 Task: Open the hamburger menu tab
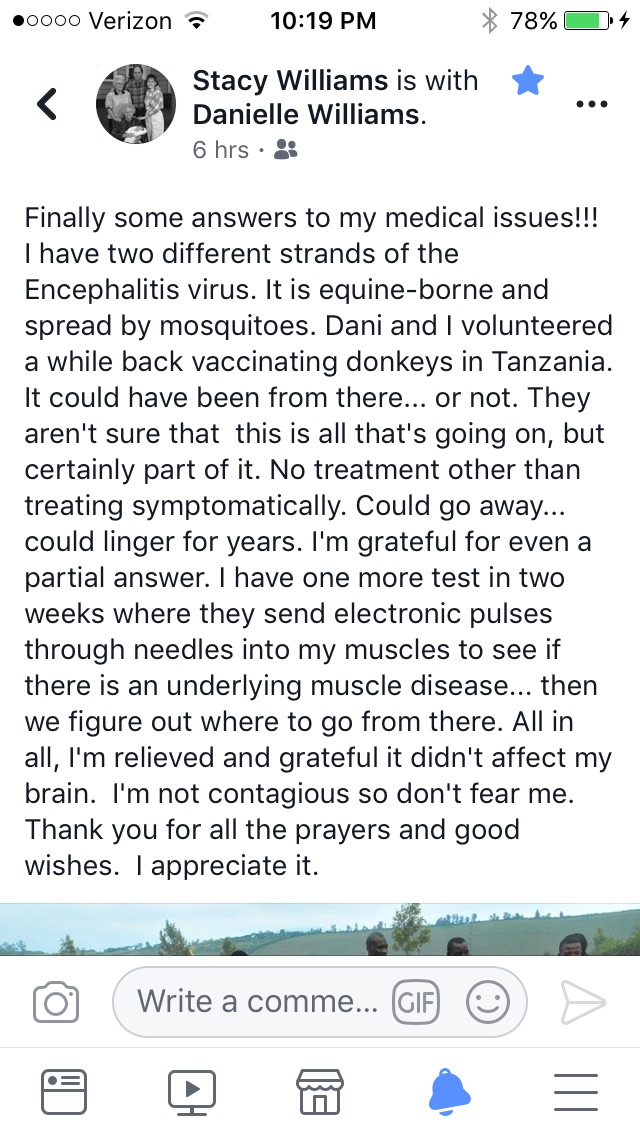point(575,1091)
